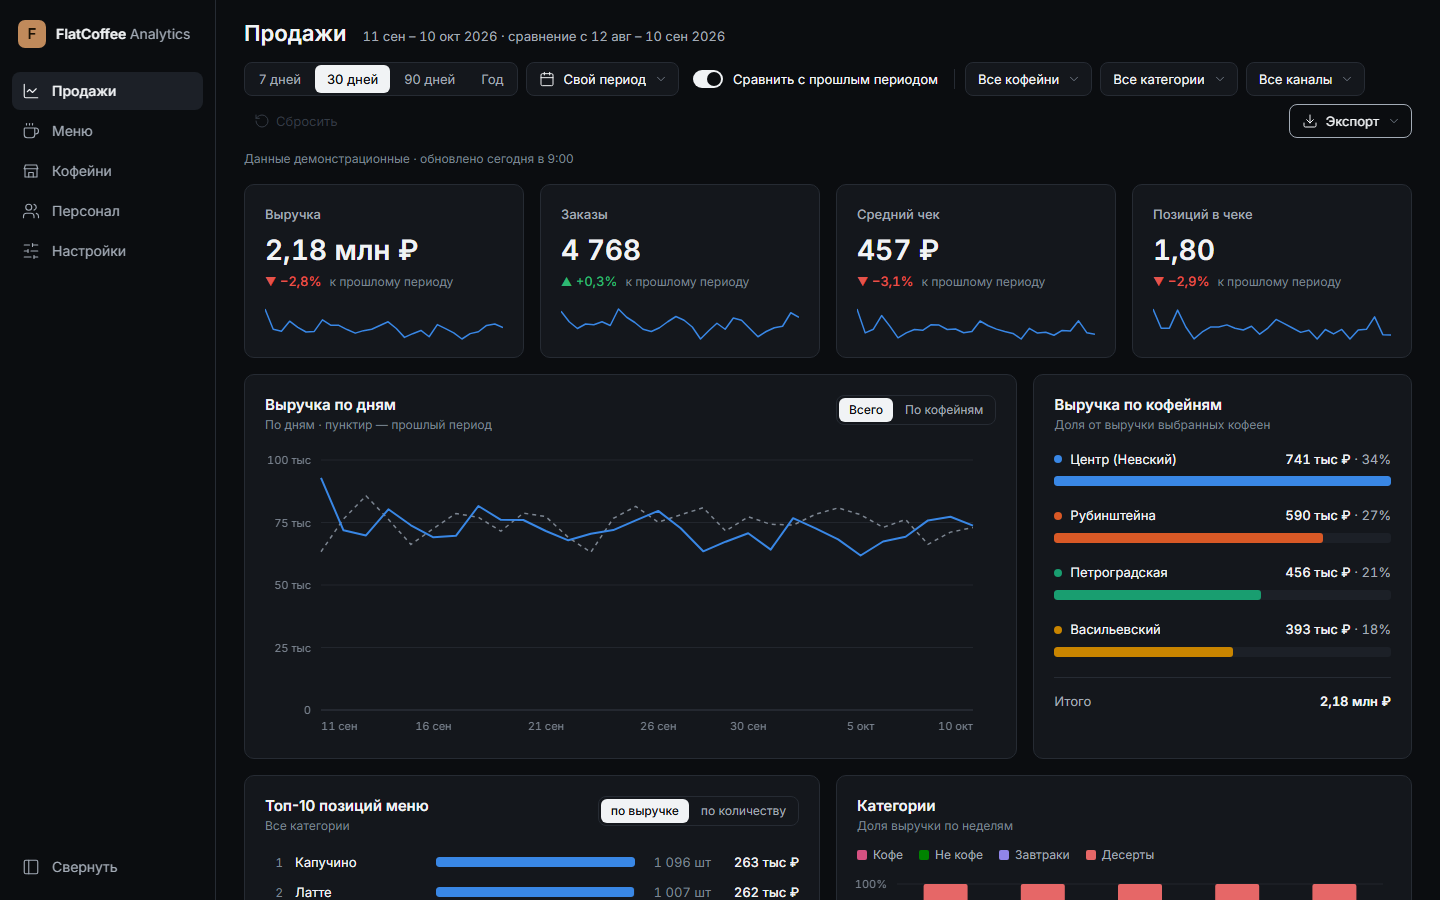This screenshot has width=1440, height=900.
Task: Toggle the Десерты legend item
Action: coord(1120,855)
